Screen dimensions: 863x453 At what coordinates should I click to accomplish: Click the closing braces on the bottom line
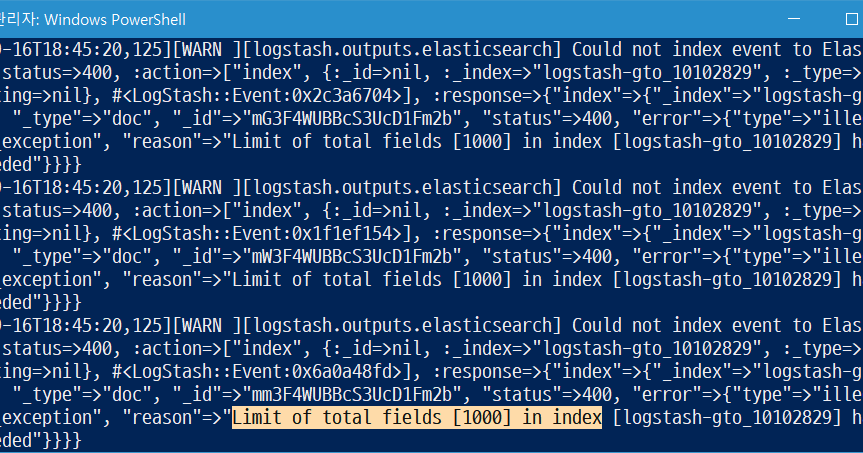(61, 440)
